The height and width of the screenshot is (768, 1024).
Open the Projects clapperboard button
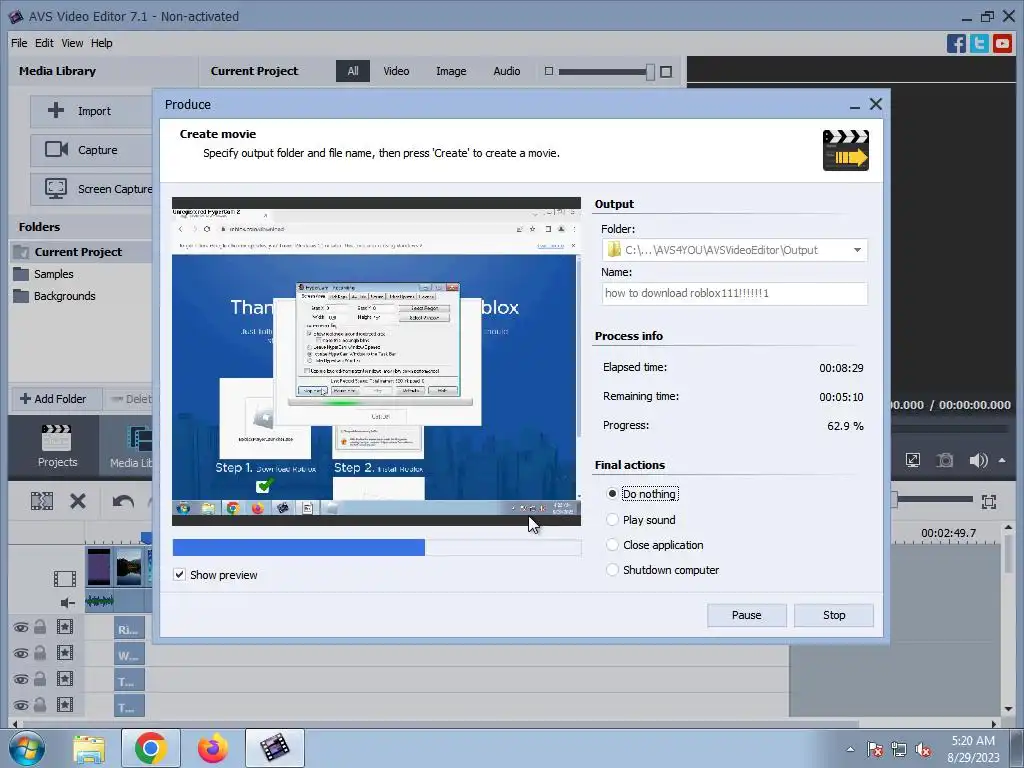57,445
